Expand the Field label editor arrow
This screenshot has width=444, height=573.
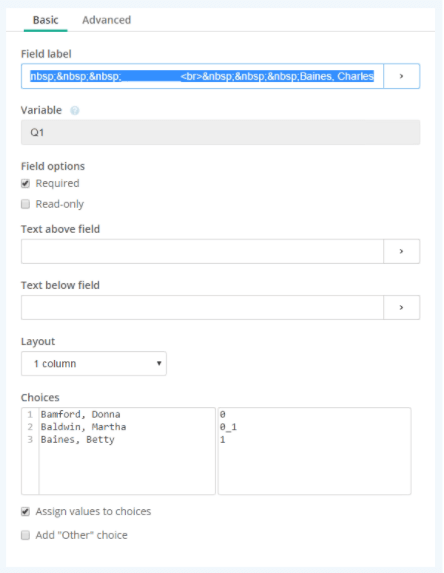point(401,76)
